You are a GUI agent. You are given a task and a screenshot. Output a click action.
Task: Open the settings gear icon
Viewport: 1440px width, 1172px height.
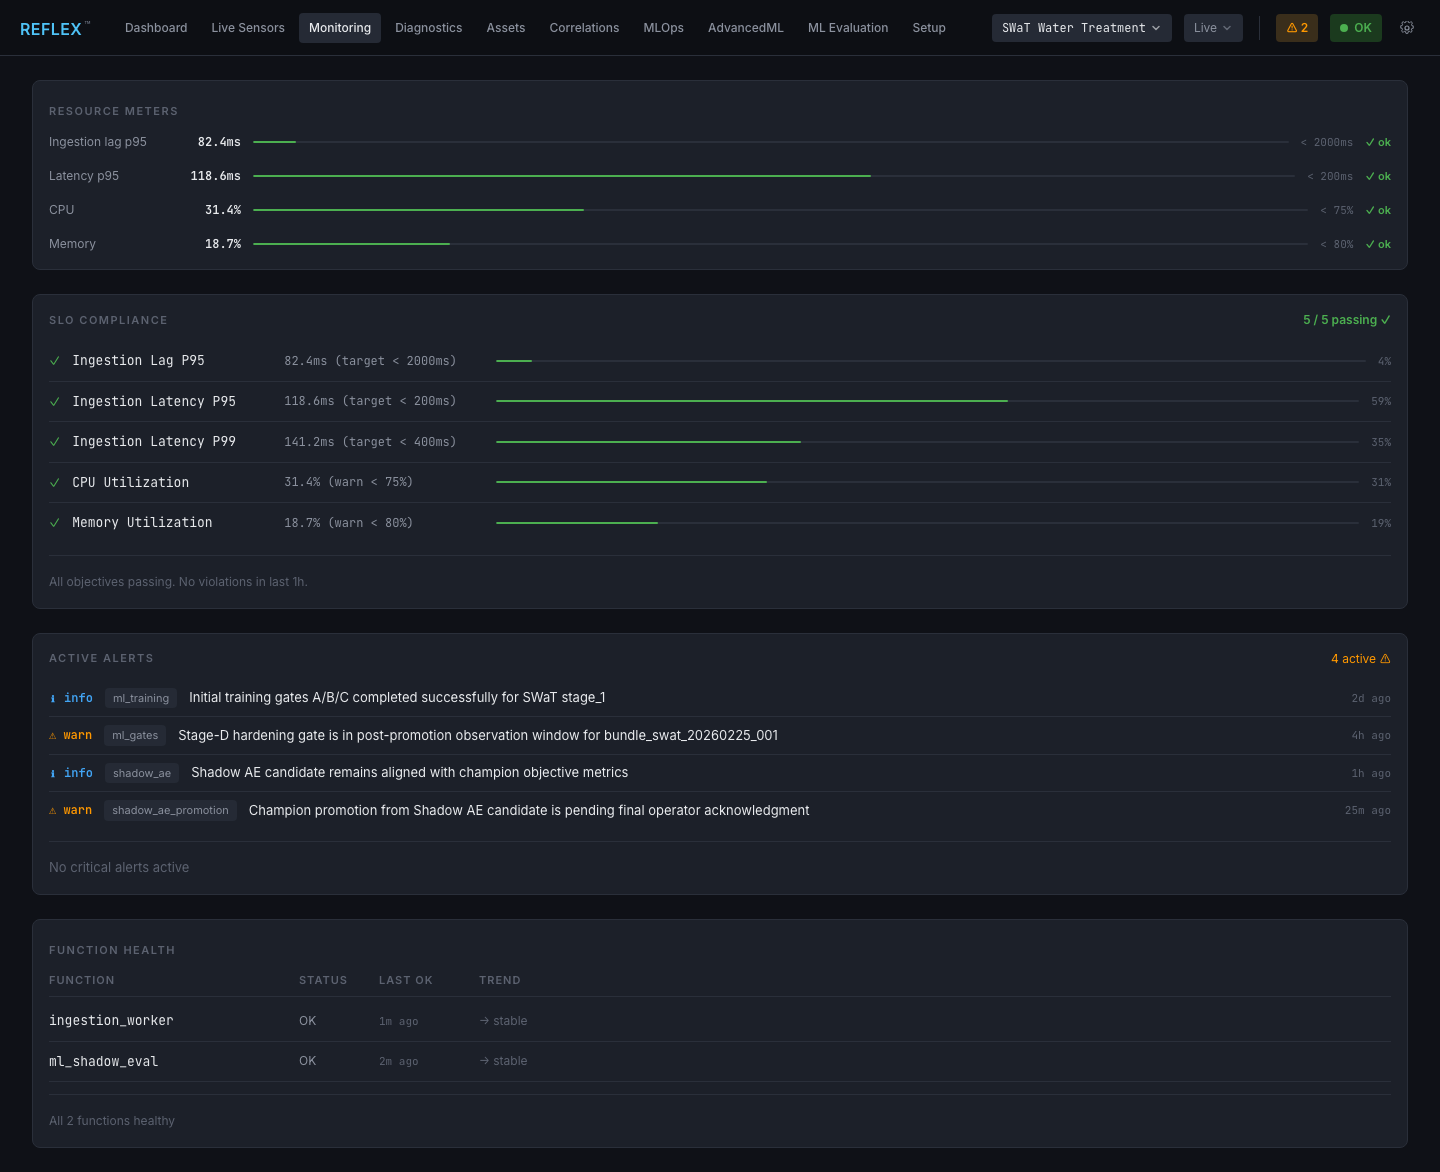pos(1407,28)
